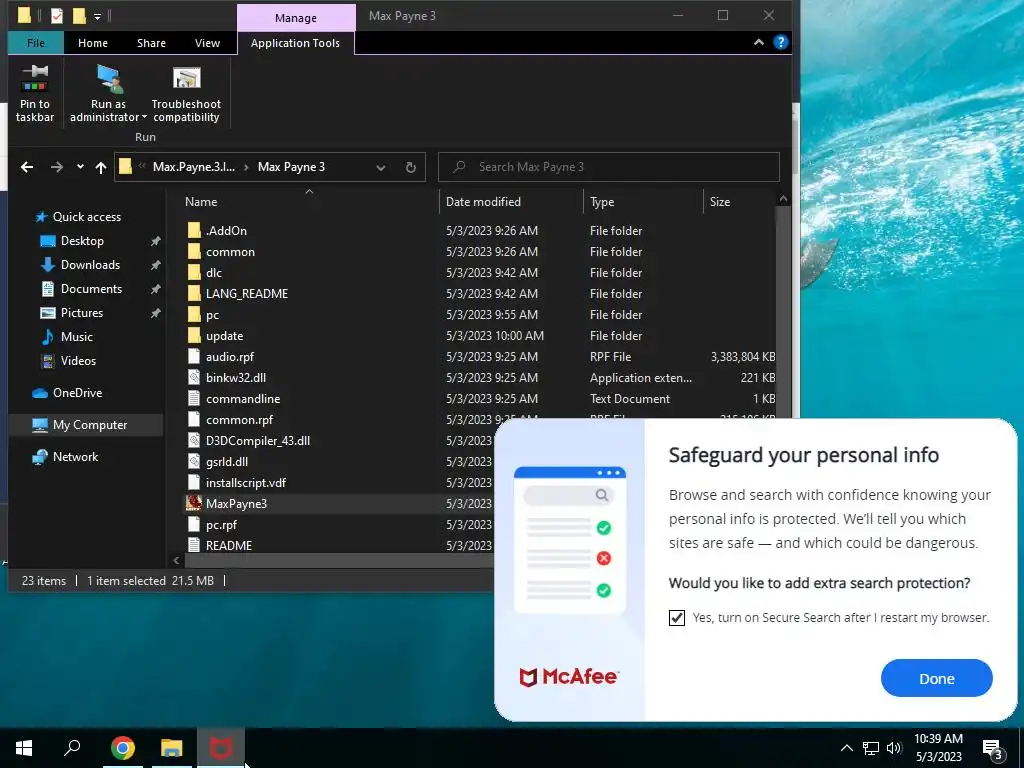The height and width of the screenshot is (768, 1024).
Task: Open Troubleshoot compatibility tool
Action: coord(186,94)
